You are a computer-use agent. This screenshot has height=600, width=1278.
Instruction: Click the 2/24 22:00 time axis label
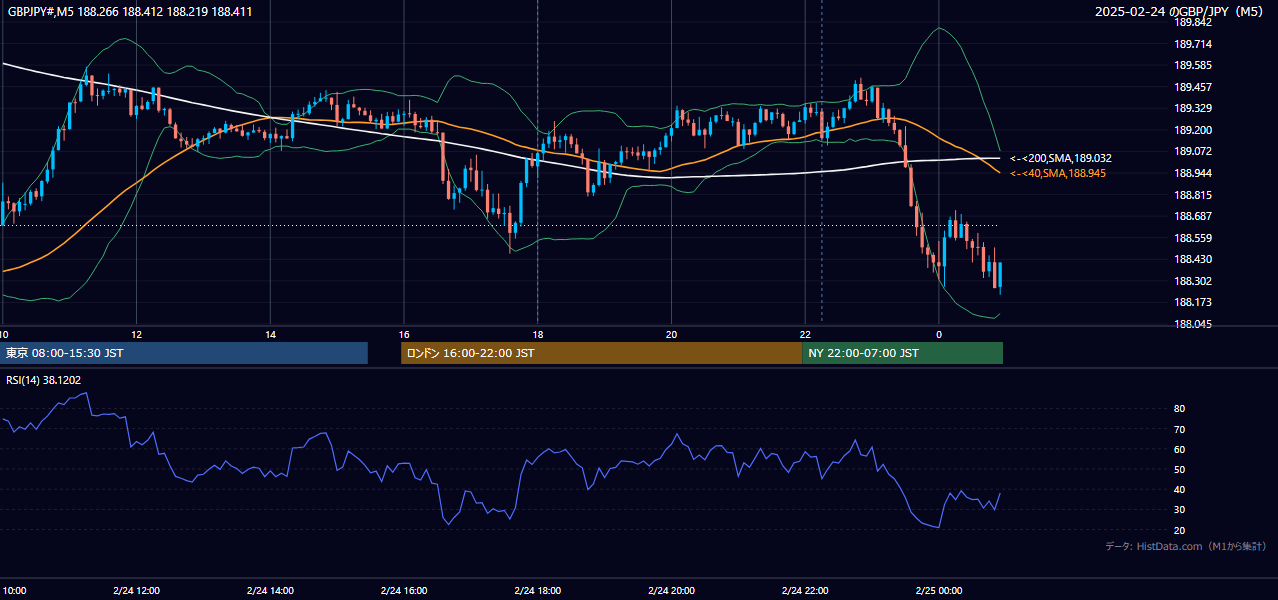[805, 590]
